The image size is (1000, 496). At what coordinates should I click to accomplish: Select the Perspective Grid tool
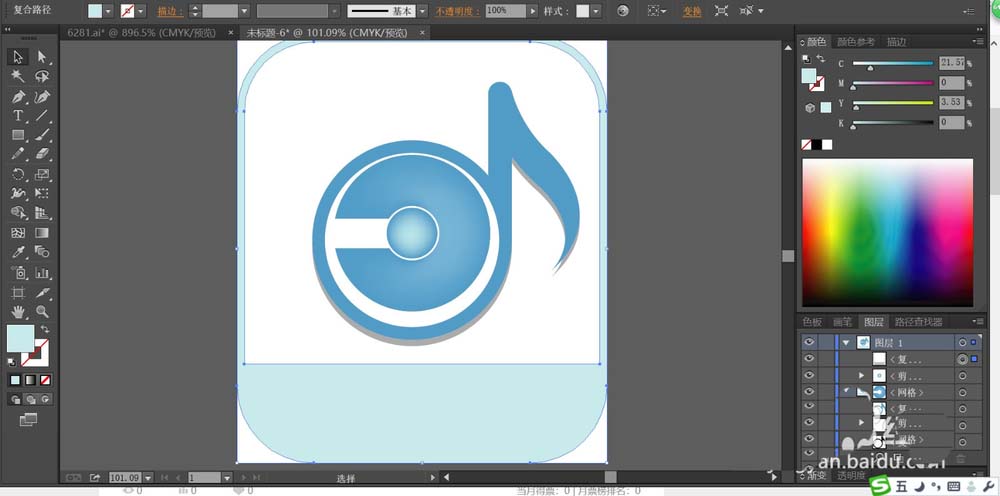42,213
